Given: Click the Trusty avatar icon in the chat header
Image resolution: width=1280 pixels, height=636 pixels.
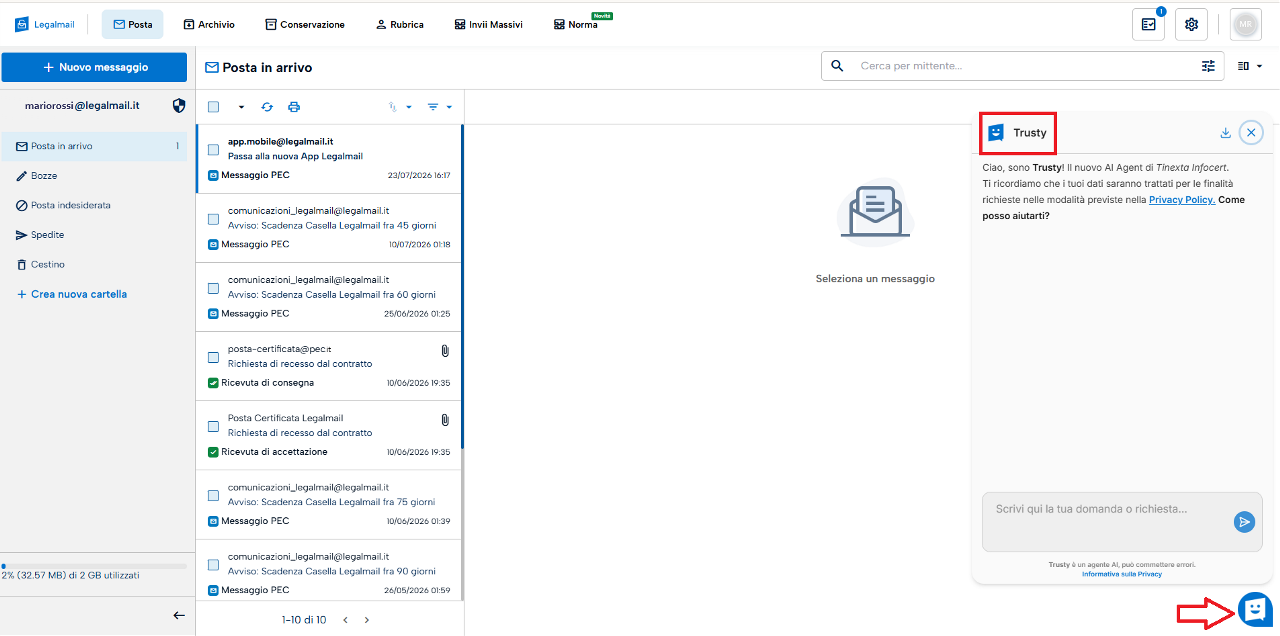Looking at the screenshot, I should [x=996, y=132].
